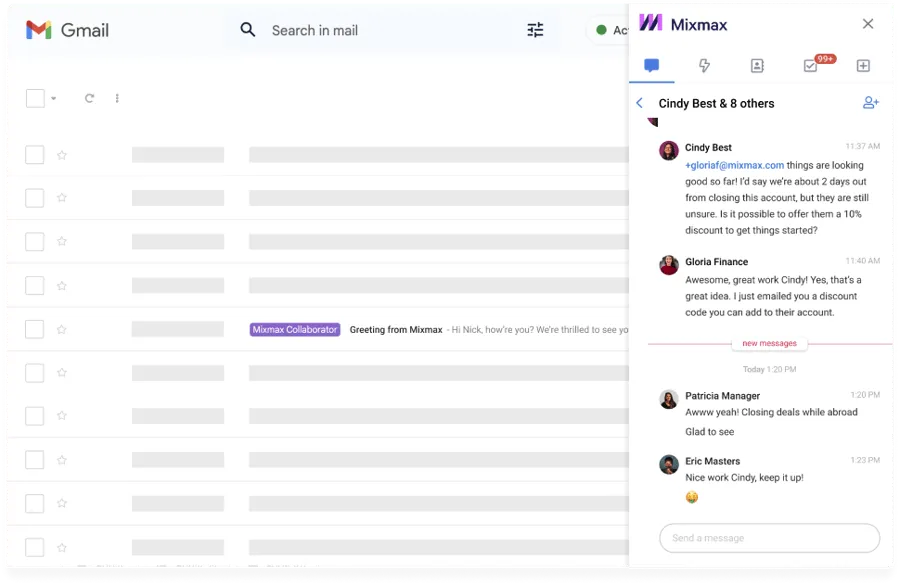Click Patricia Manager's avatar

coord(669,399)
